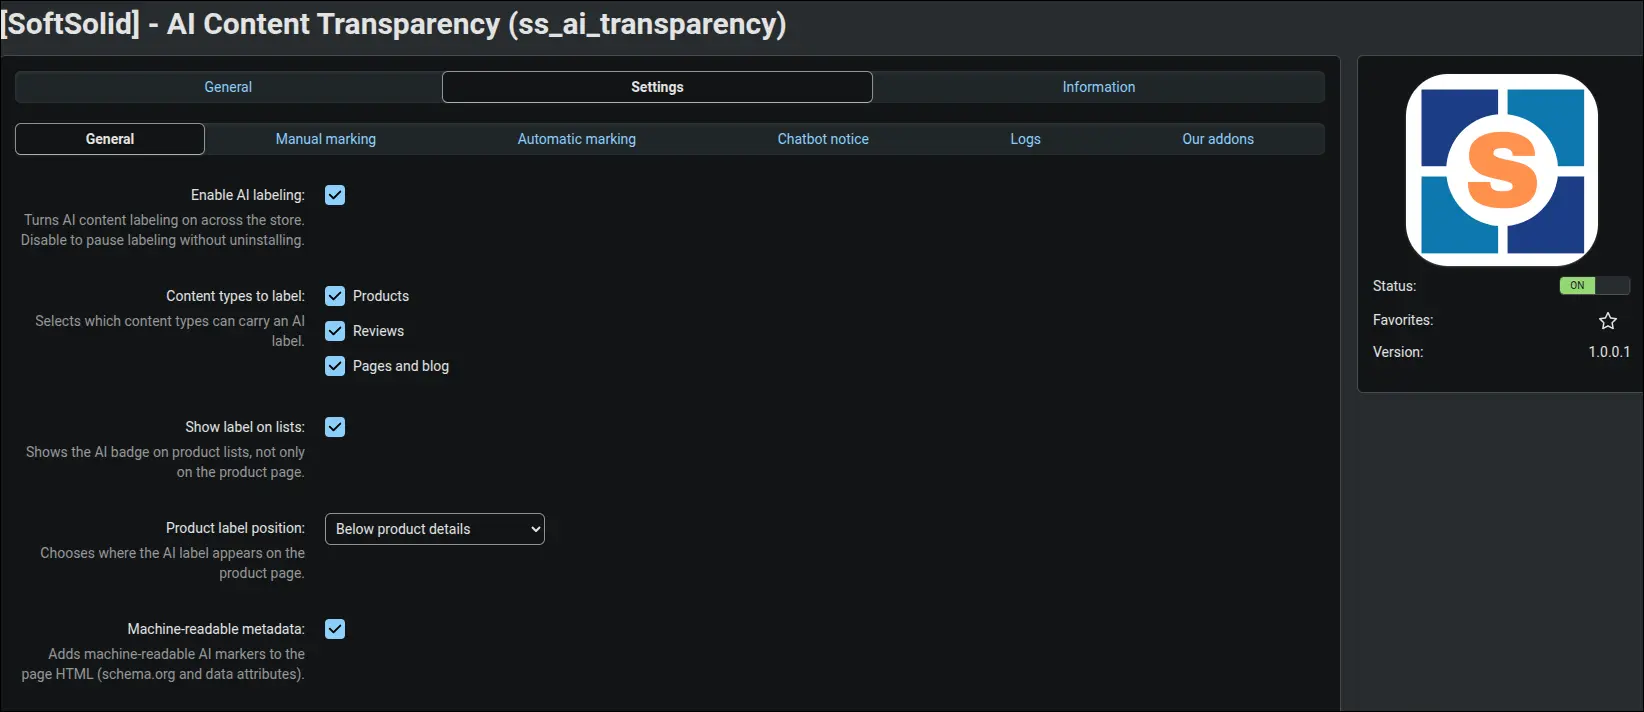This screenshot has height=712, width=1644.
Task: Open the Logs sub-tab
Action: (x=1025, y=139)
